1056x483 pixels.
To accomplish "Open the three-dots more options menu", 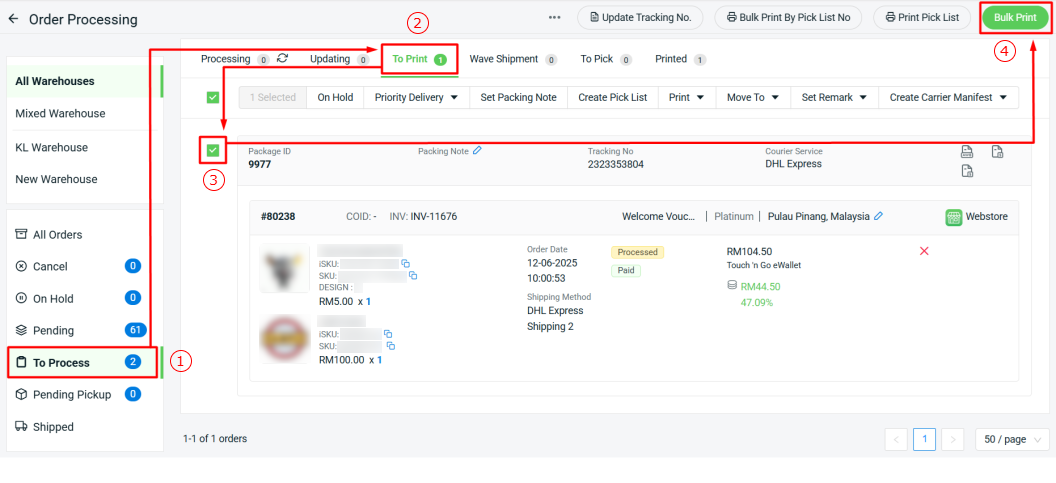I will 555,18.
